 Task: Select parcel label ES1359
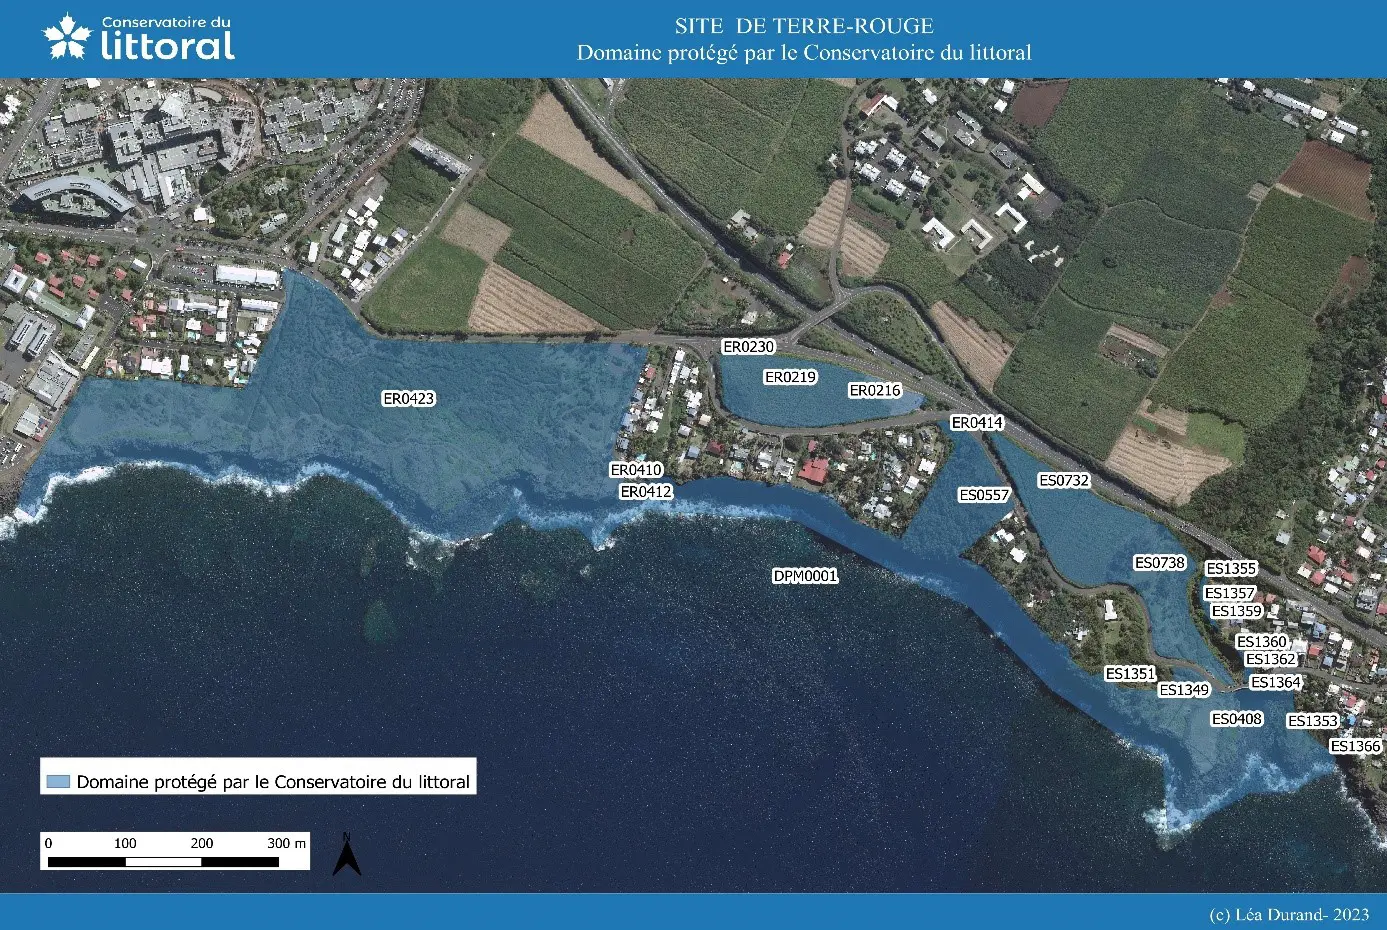(1237, 611)
